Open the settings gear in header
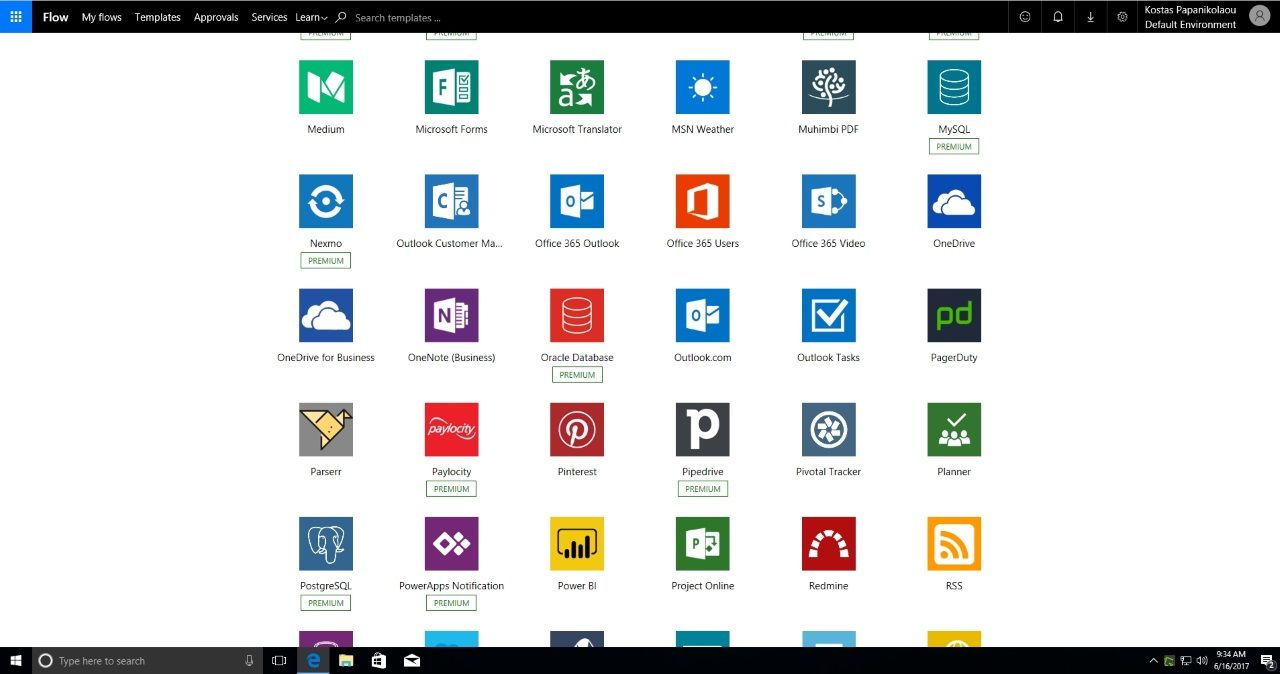The image size is (1280, 674). (1122, 17)
